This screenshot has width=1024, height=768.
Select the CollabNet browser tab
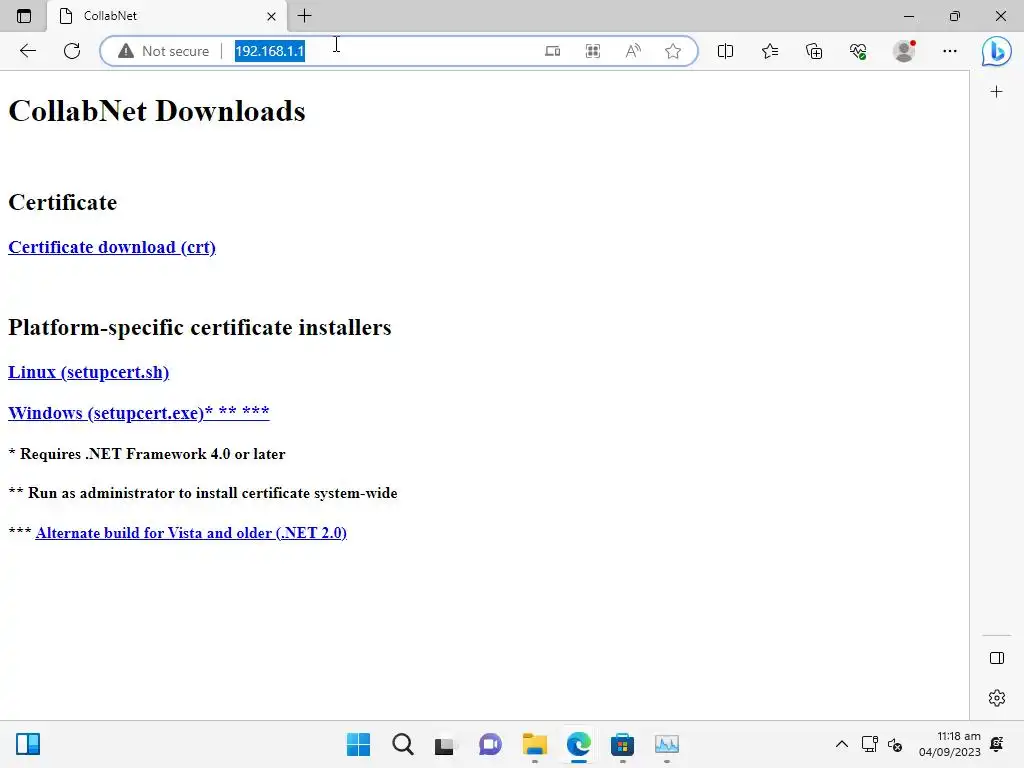167,16
